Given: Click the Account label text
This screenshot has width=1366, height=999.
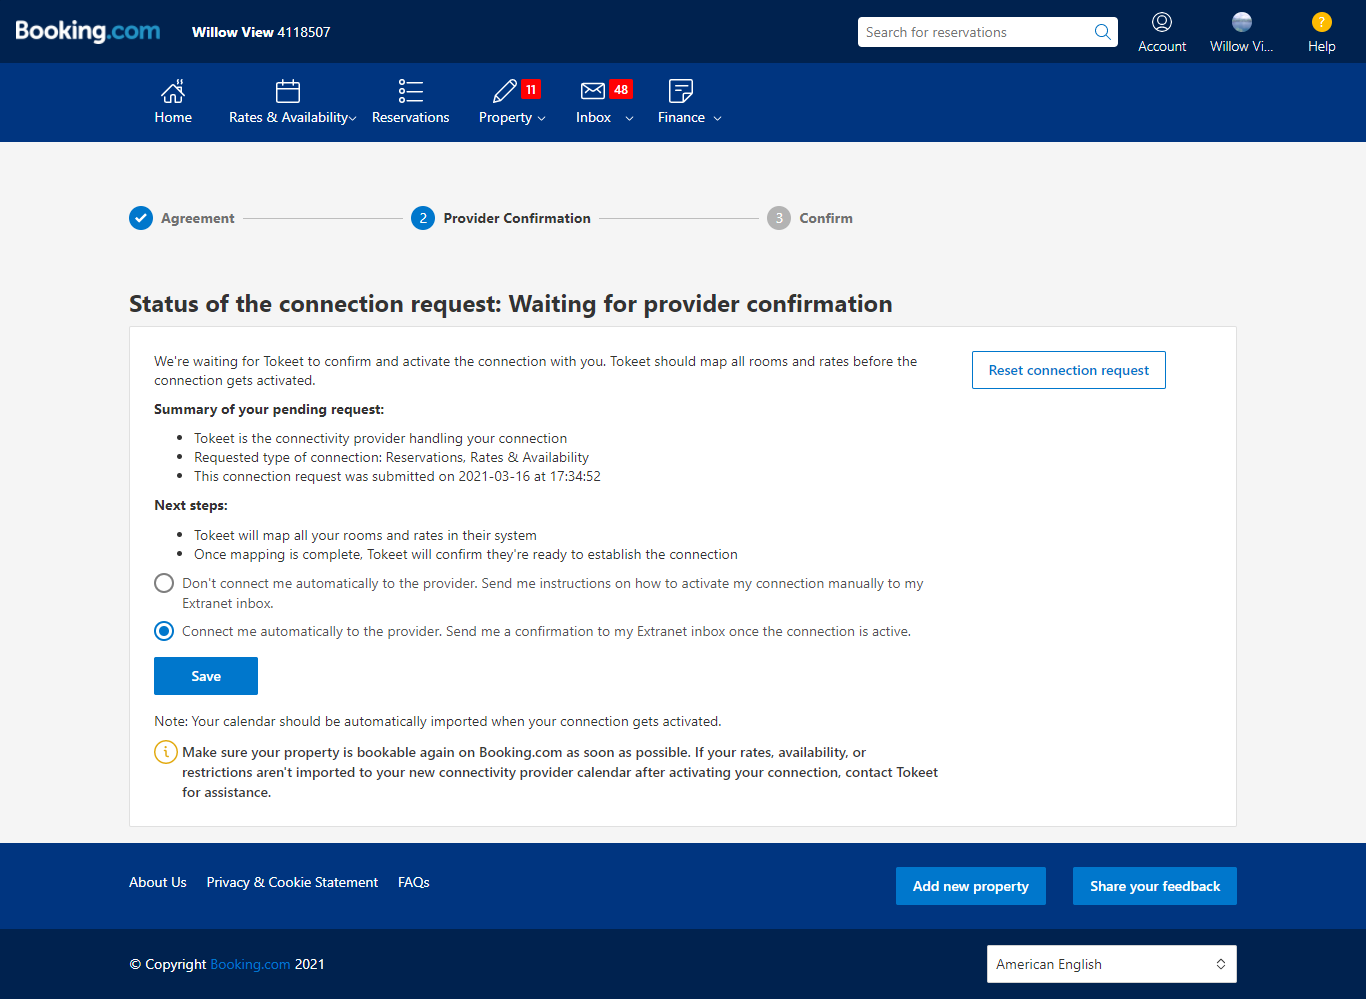Looking at the screenshot, I should (x=1162, y=46).
